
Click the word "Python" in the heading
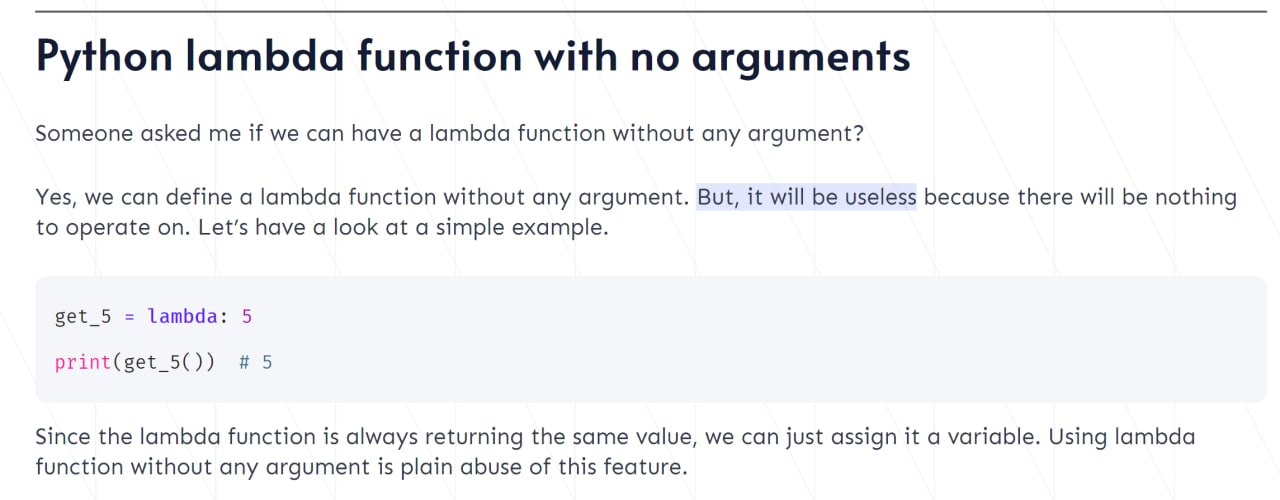pos(103,57)
